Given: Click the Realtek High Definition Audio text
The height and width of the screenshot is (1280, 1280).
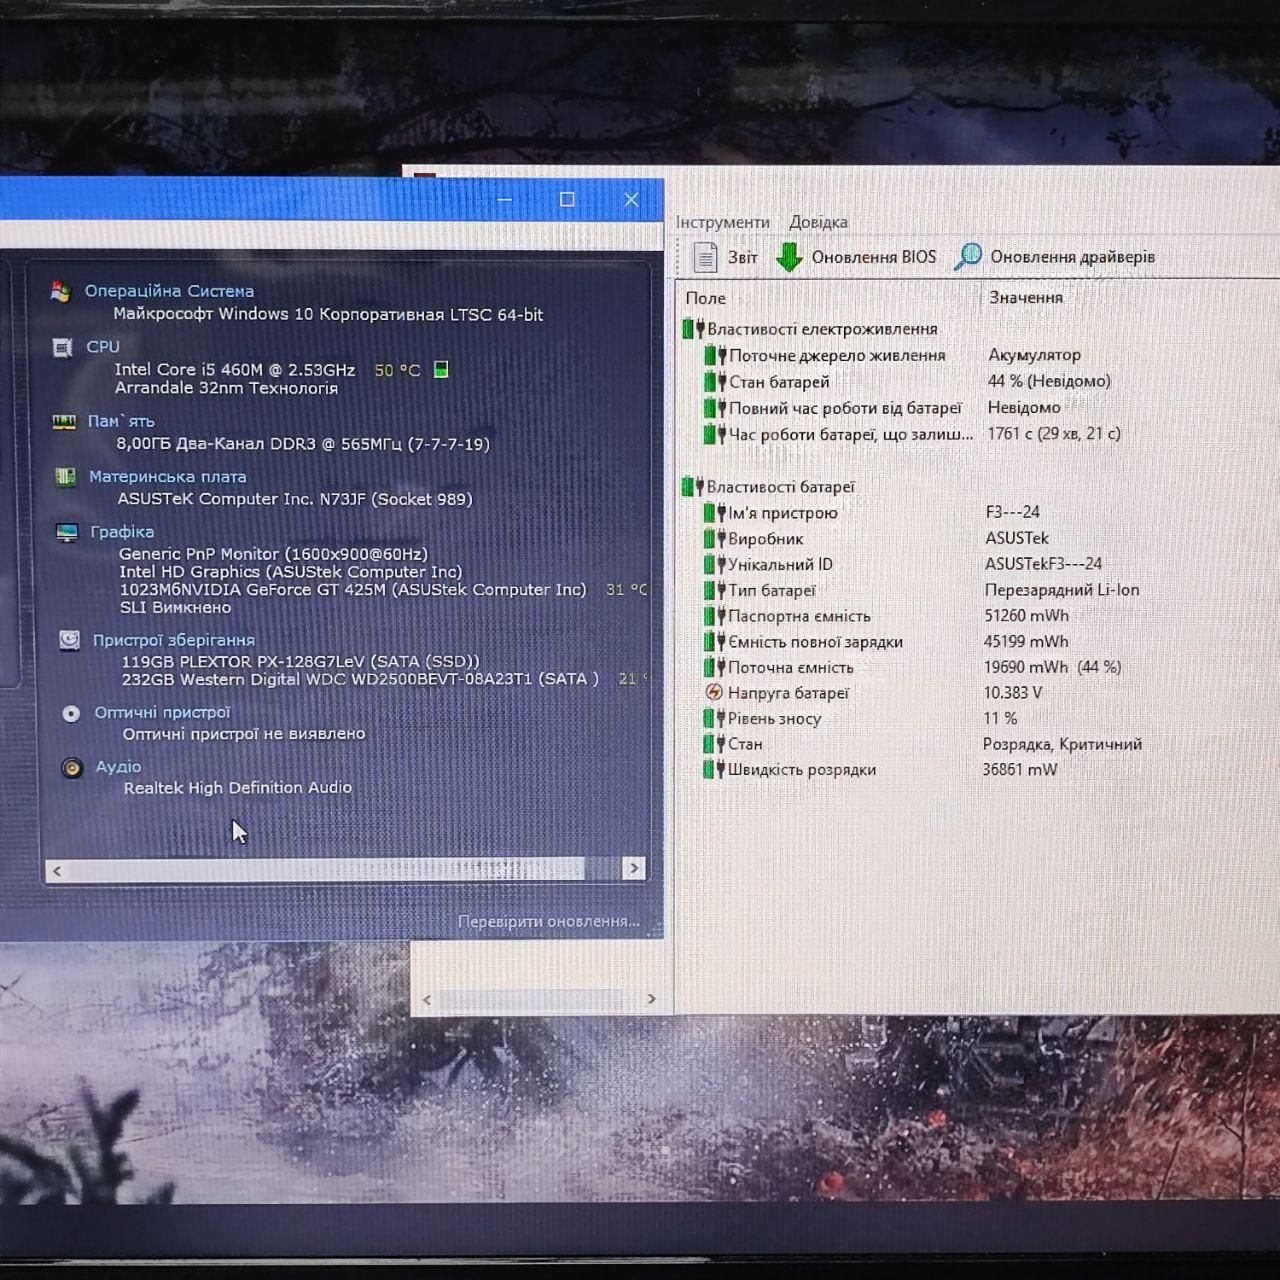Looking at the screenshot, I should [x=238, y=788].
